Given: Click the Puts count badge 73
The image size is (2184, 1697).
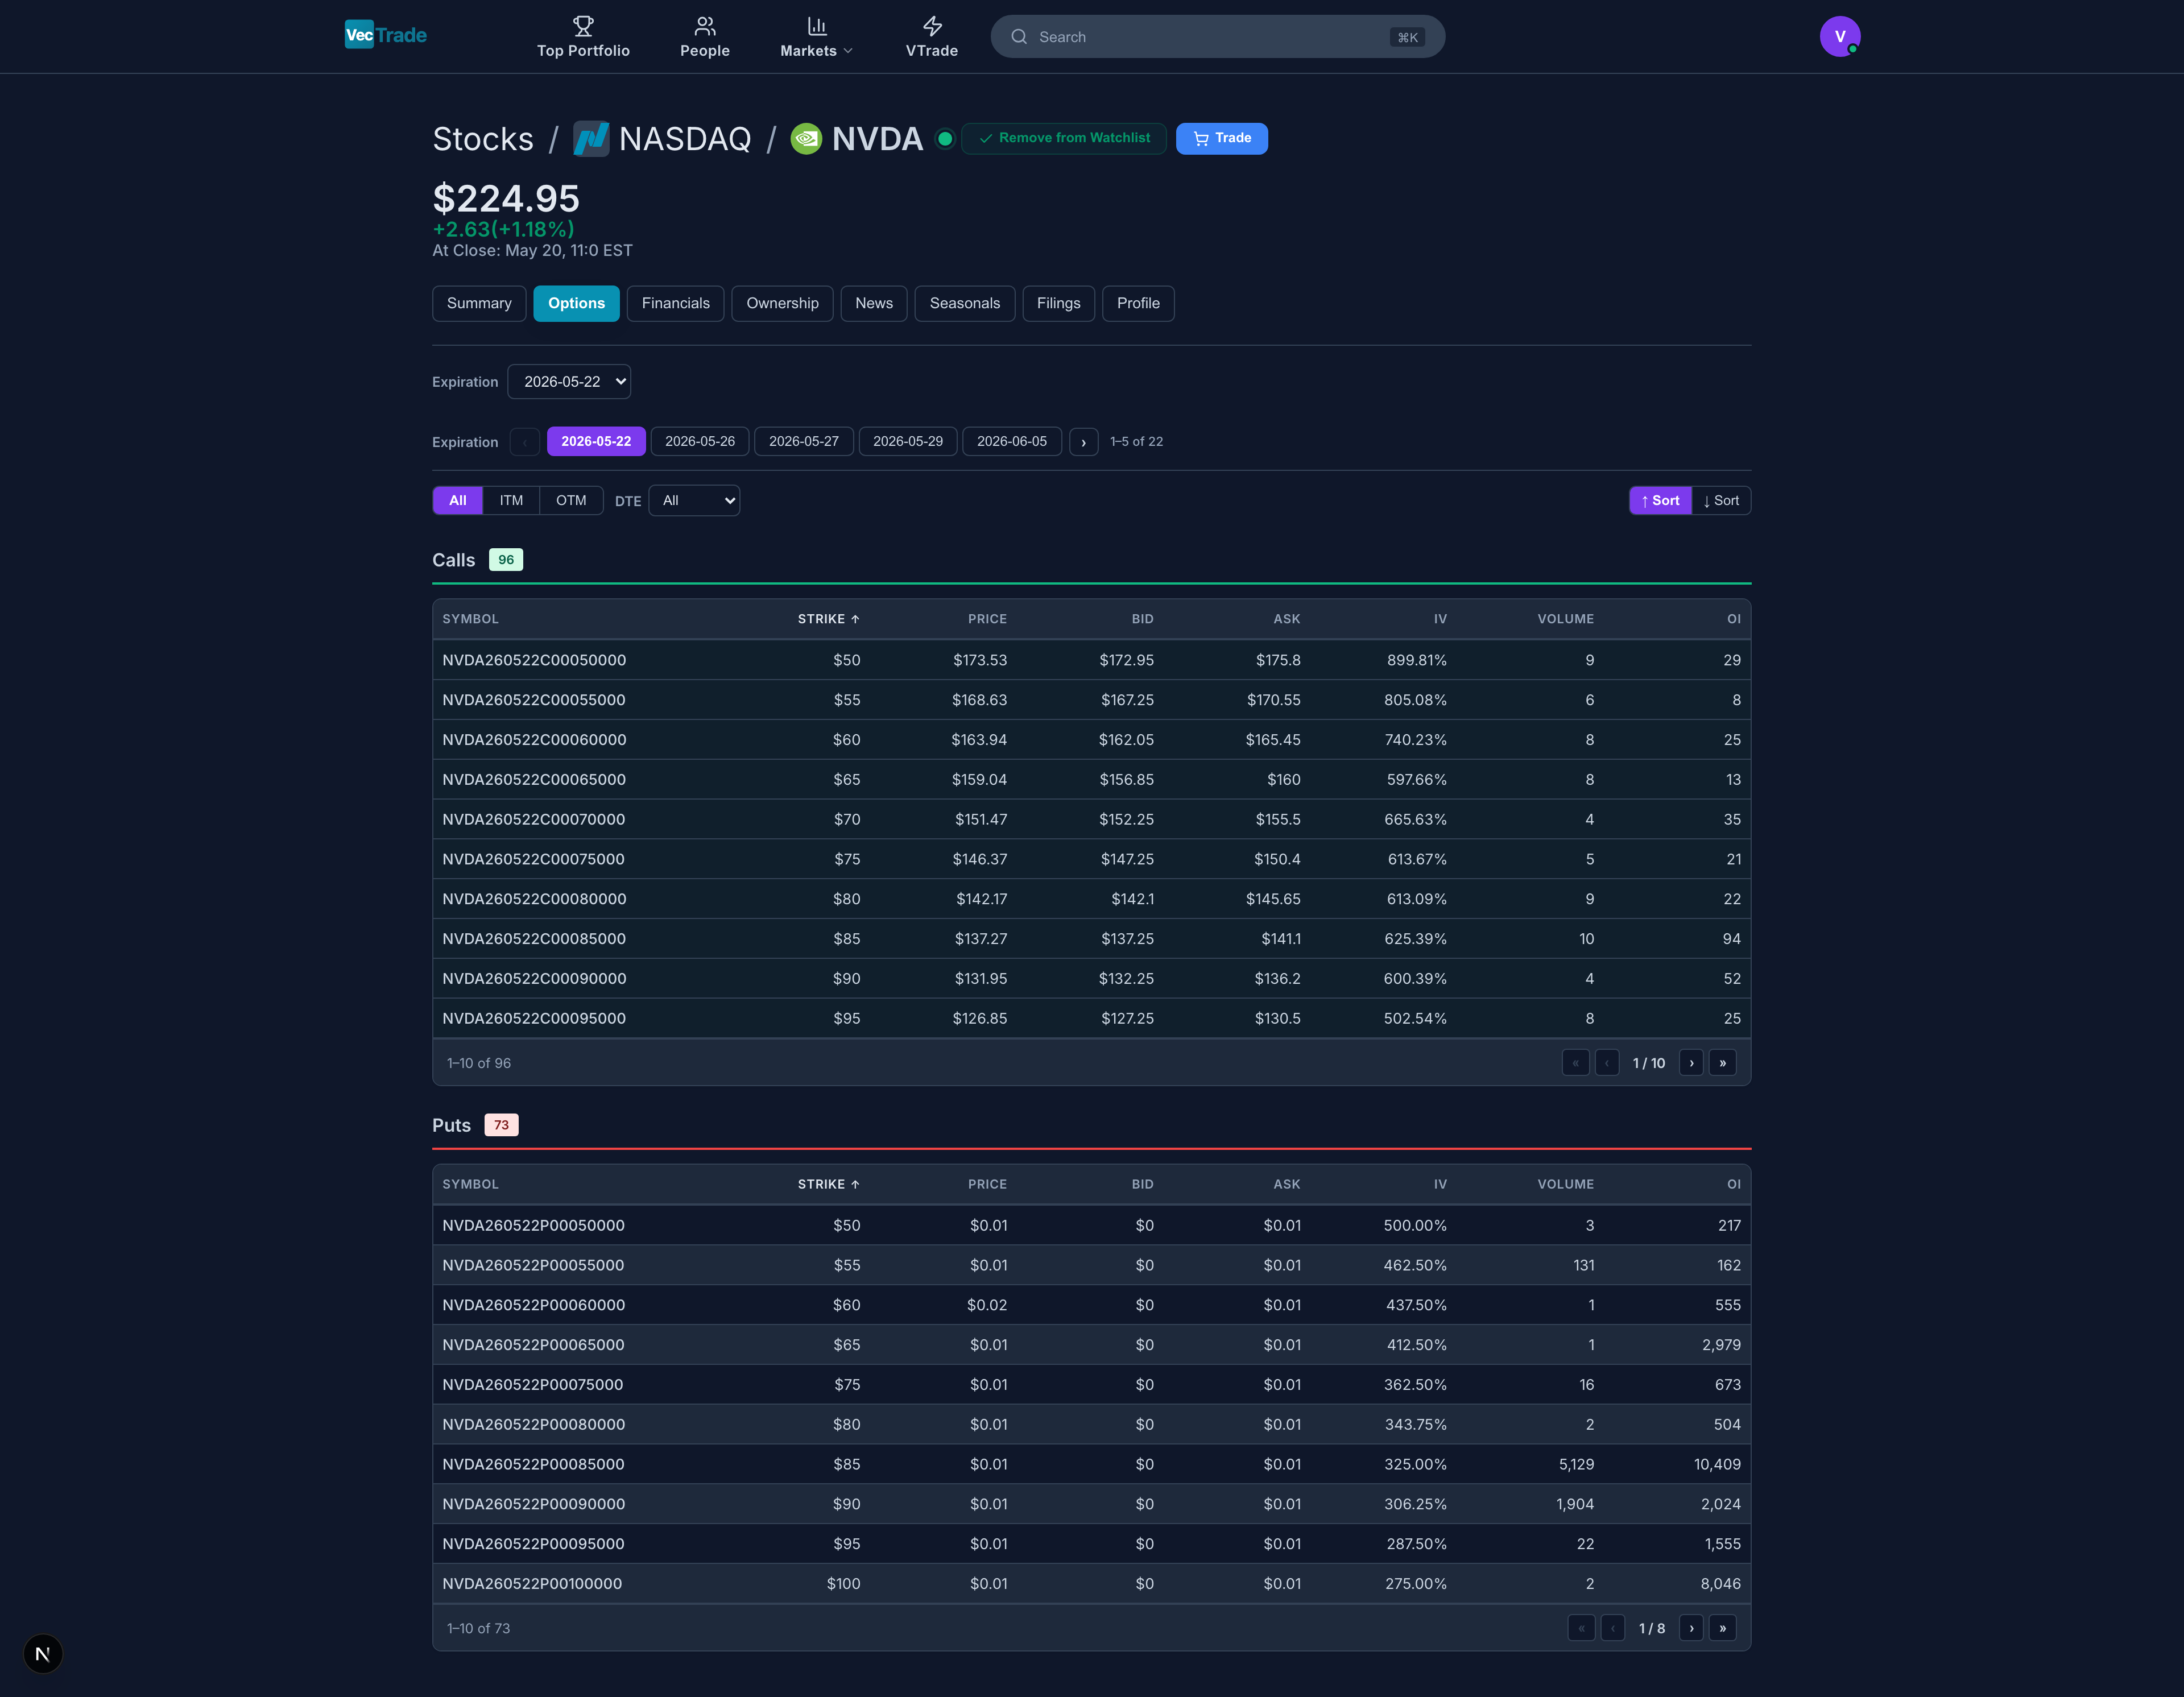Looking at the screenshot, I should (x=501, y=1125).
